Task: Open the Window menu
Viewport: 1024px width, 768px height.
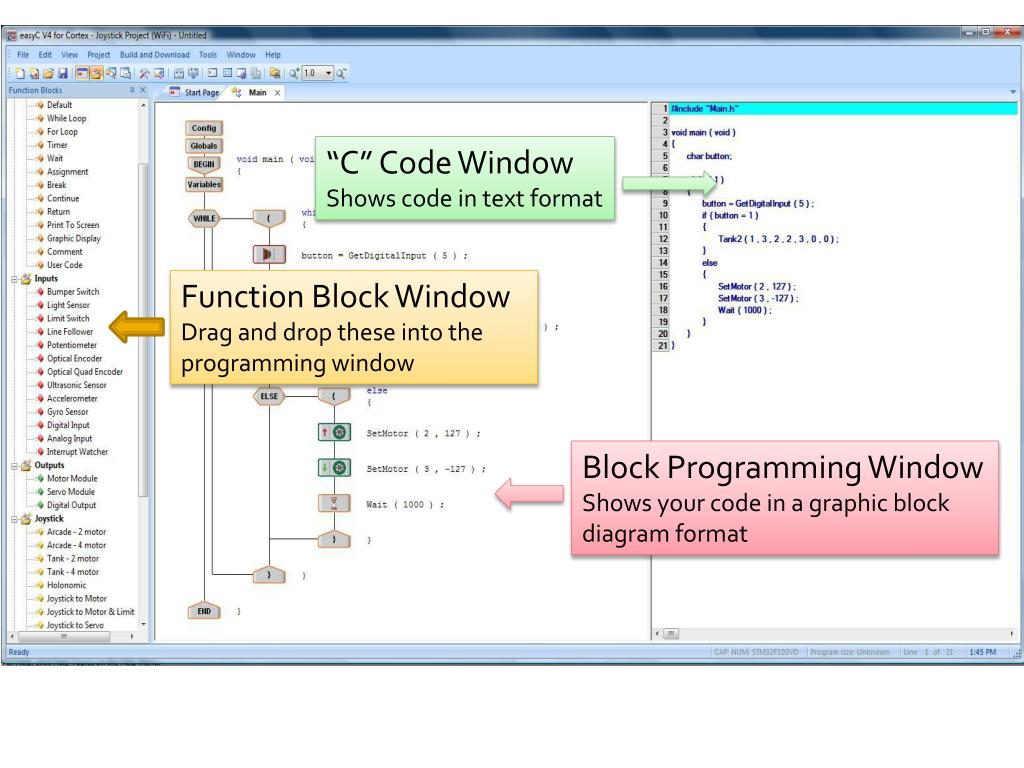Action: coord(241,55)
